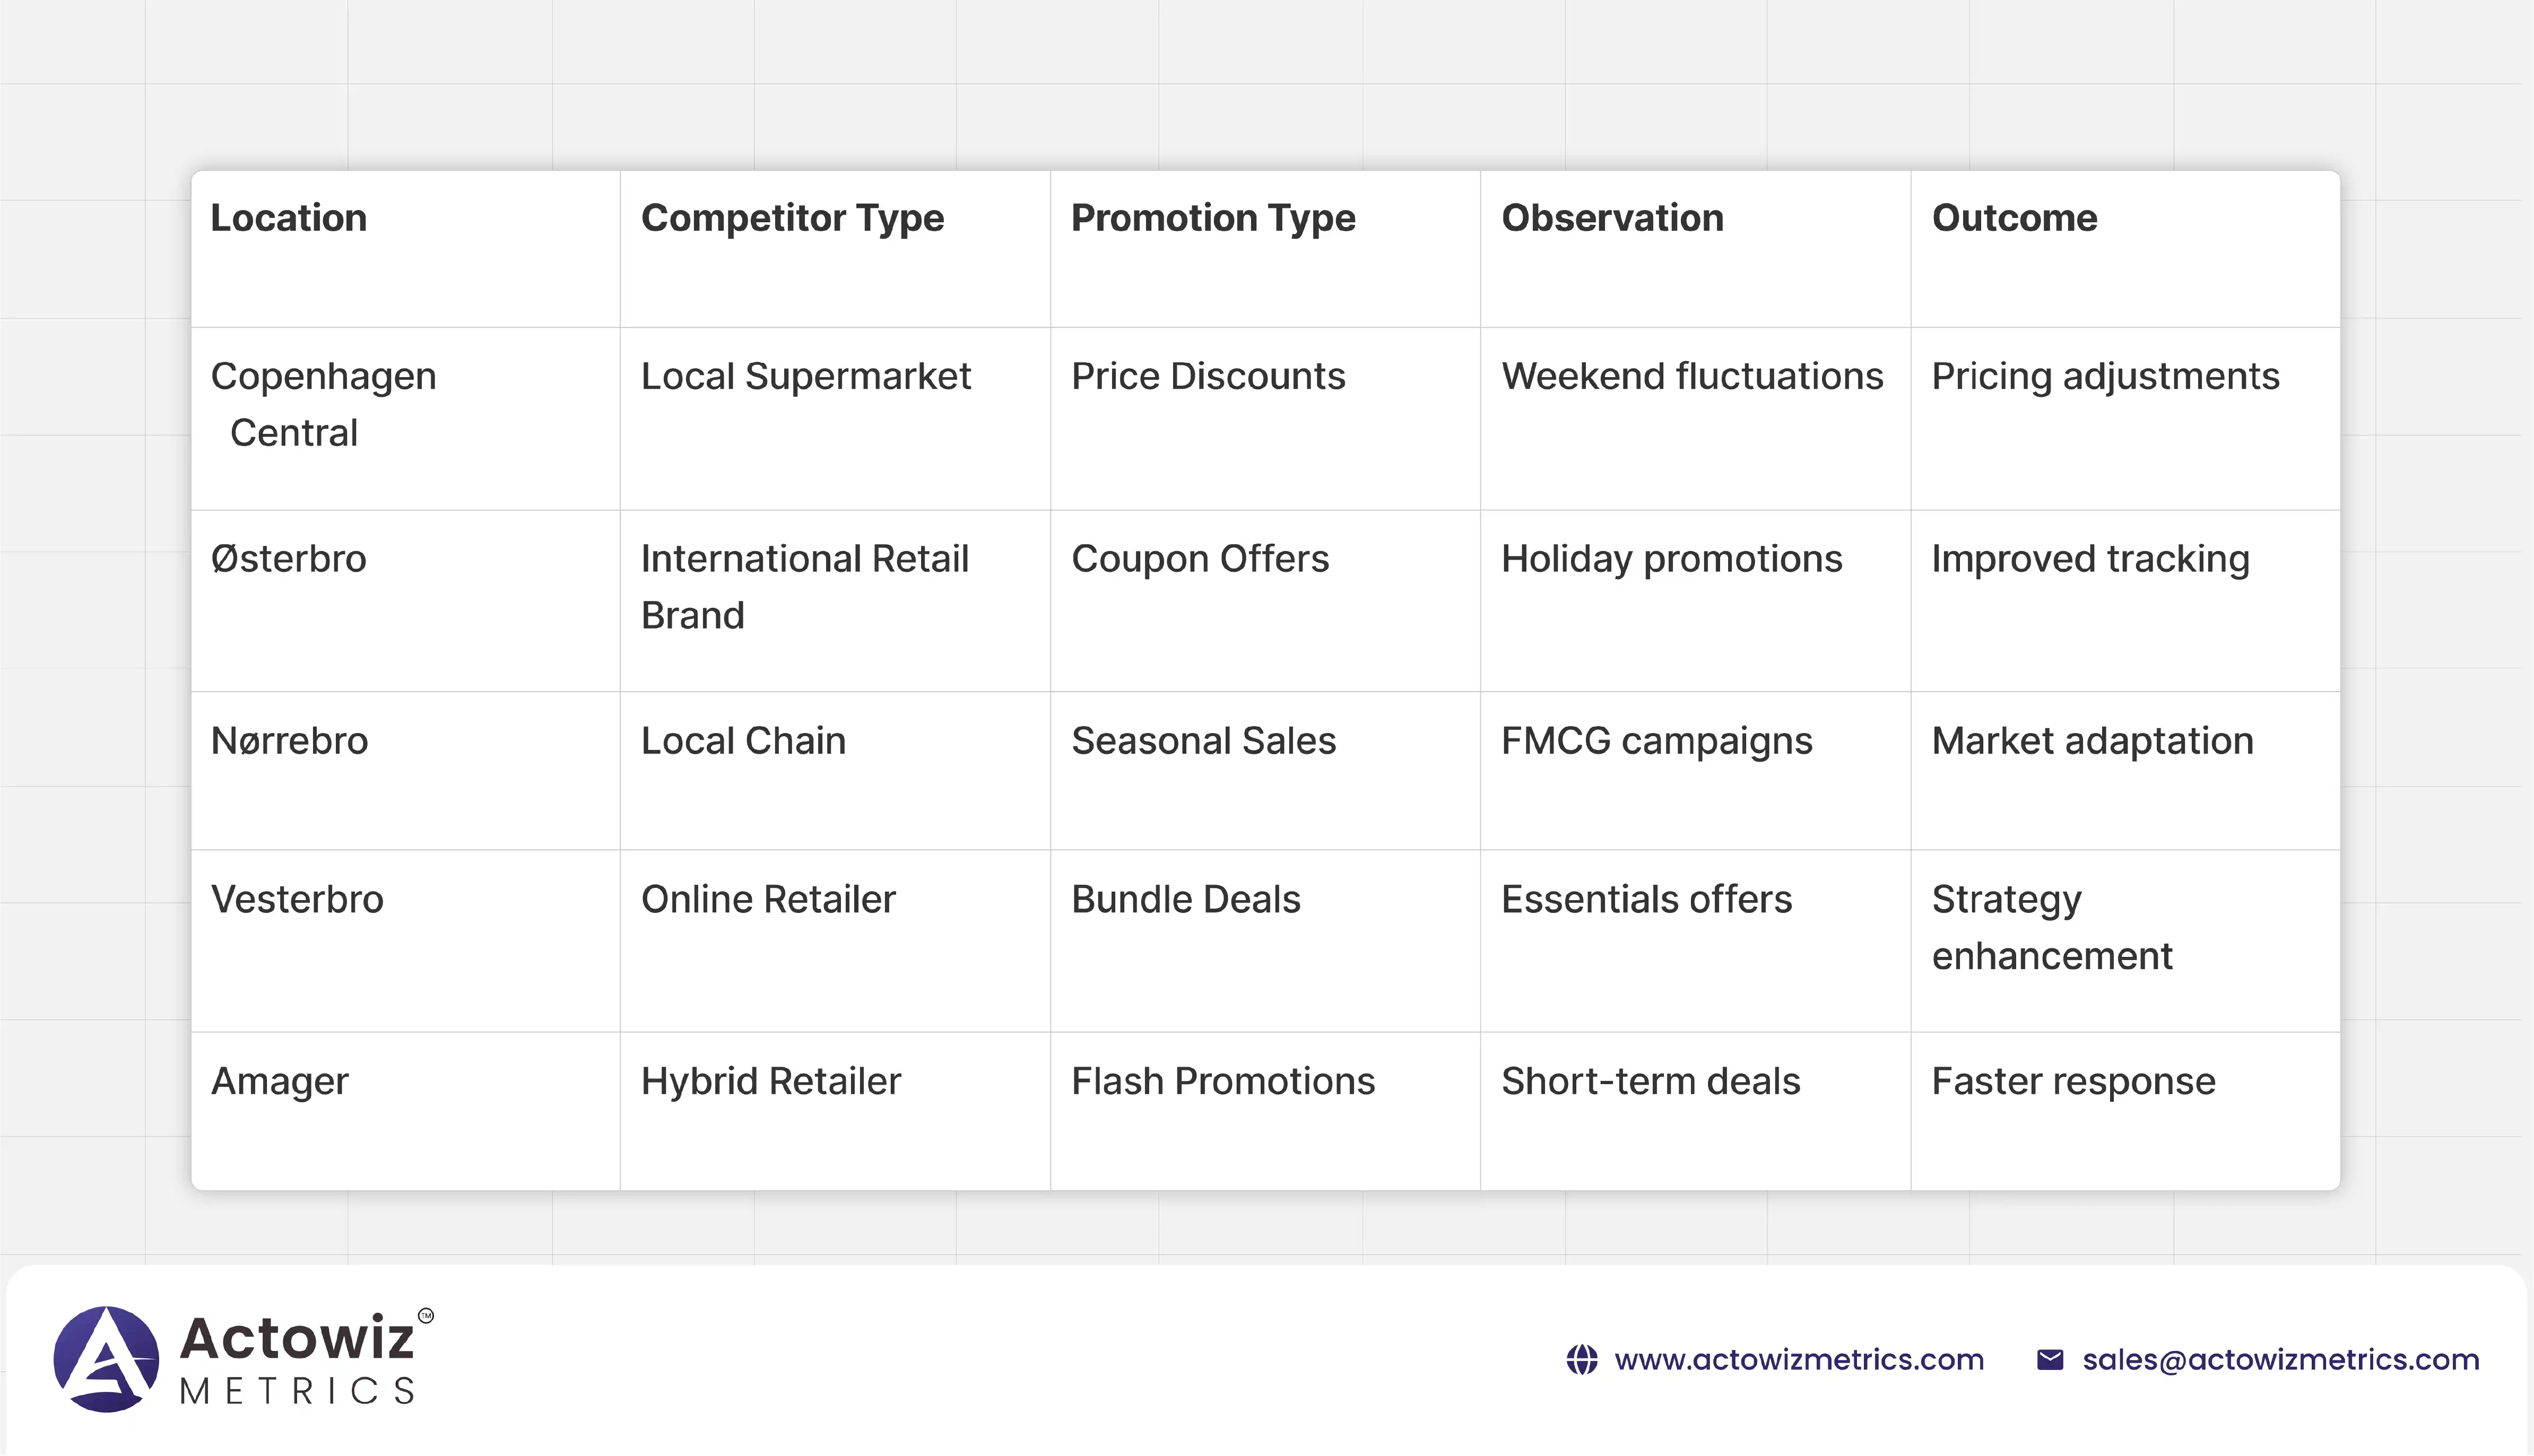
Task: Click the Actowiz brand name text
Action: coord(296,1338)
